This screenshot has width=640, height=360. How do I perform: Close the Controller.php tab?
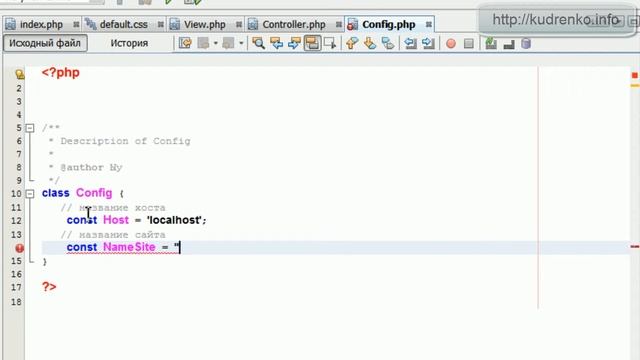click(339, 25)
